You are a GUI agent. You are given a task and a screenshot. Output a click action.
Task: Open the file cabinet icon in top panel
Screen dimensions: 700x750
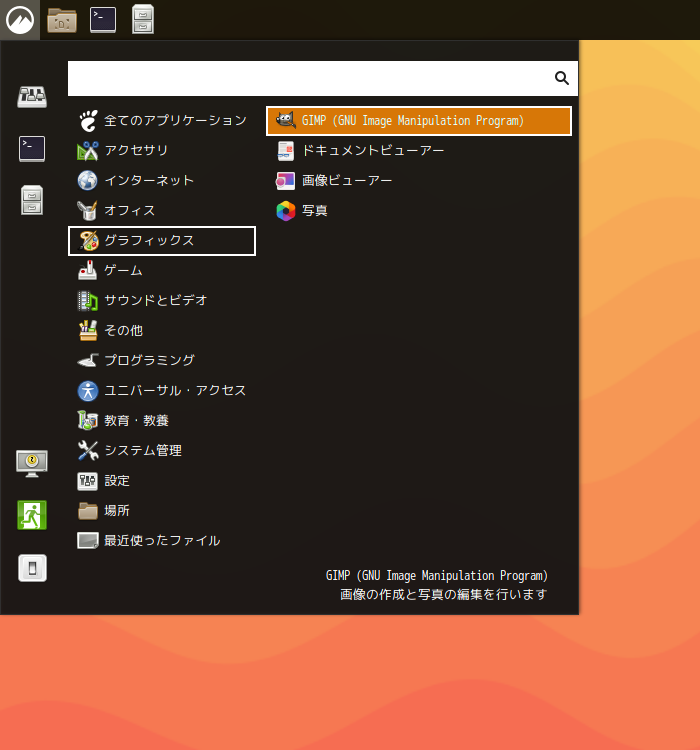point(143,20)
